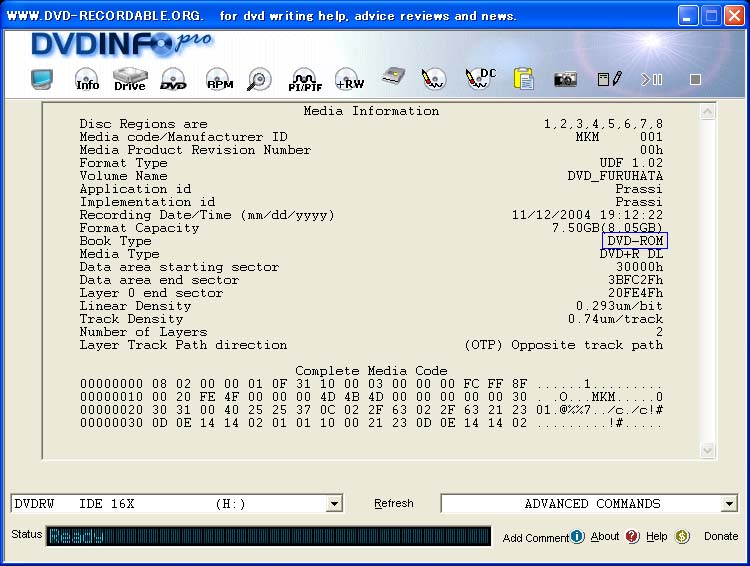This screenshot has height=566, width=750.
Task: Open the DC disc graph tool
Action: click(x=480, y=78)
